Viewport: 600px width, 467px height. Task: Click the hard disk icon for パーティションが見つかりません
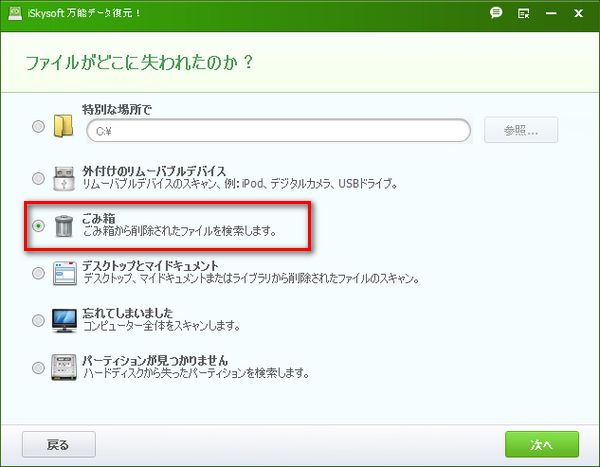pos(64,367)
